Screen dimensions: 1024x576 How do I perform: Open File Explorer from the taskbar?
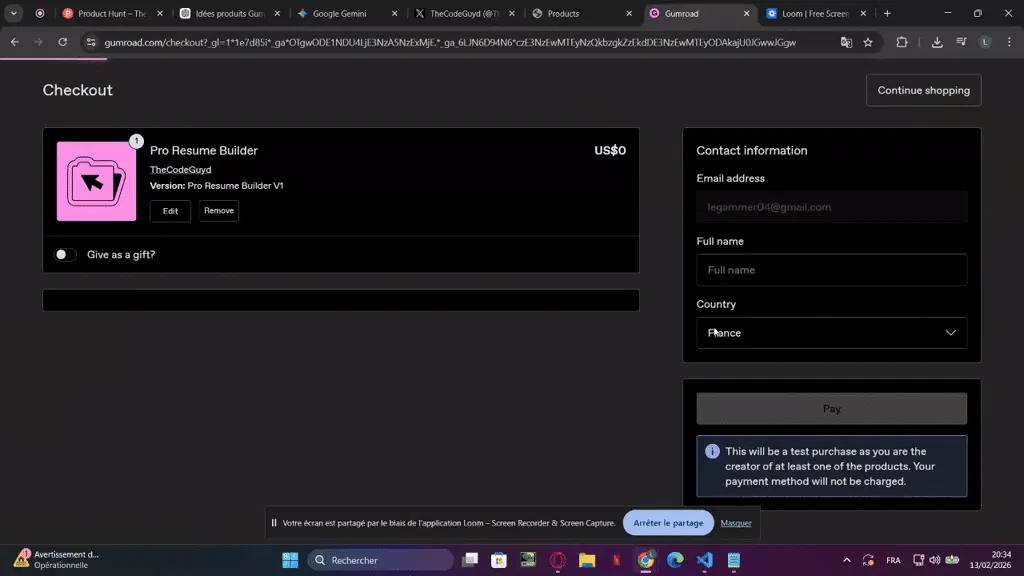pos(587,560)
